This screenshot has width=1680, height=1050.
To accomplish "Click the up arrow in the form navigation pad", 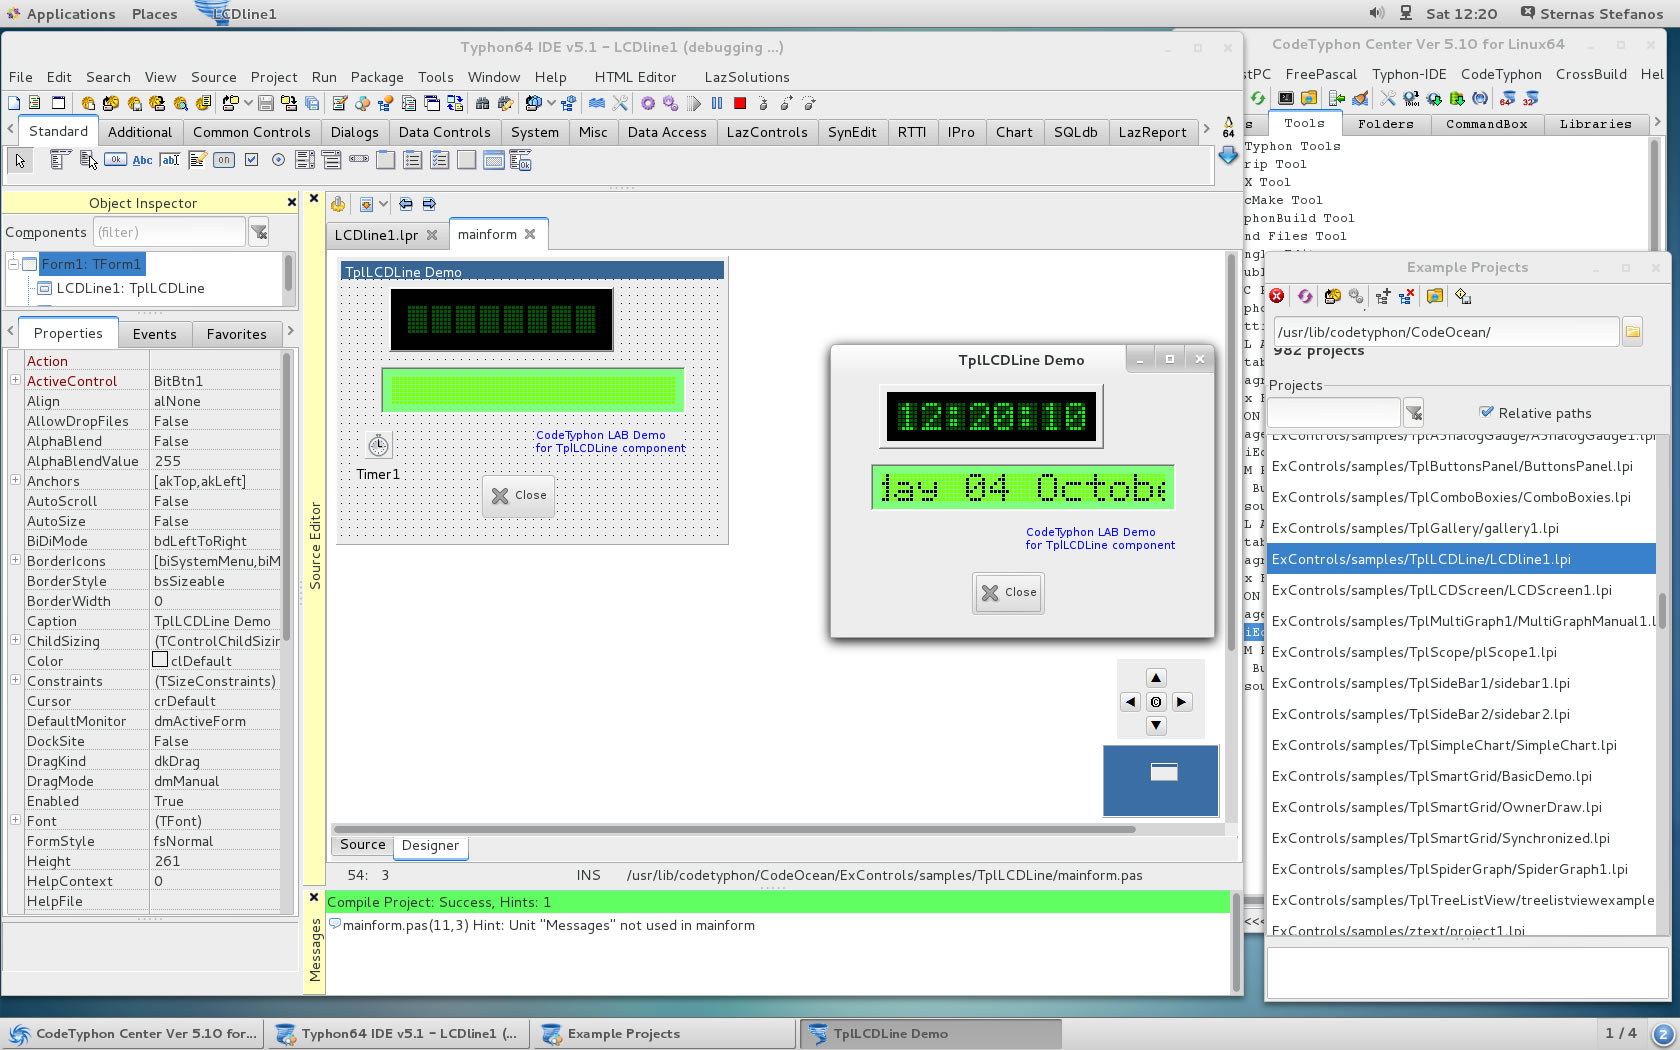I will [x=1156, y=677].
